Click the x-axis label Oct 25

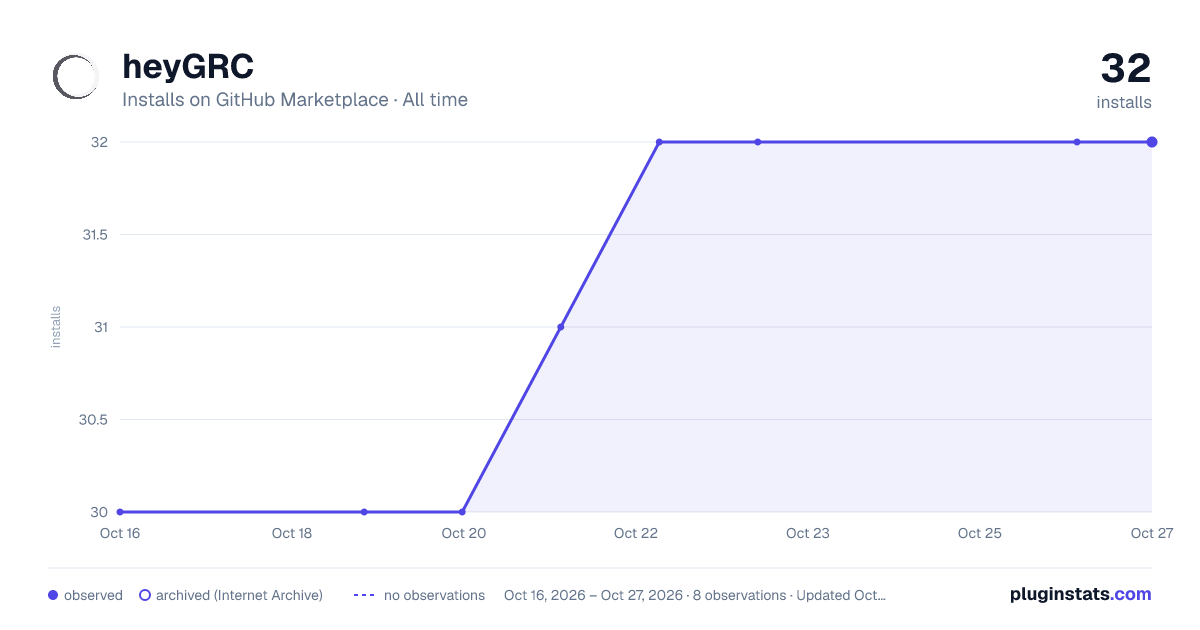pyautogui.click(x=980, y=533)
